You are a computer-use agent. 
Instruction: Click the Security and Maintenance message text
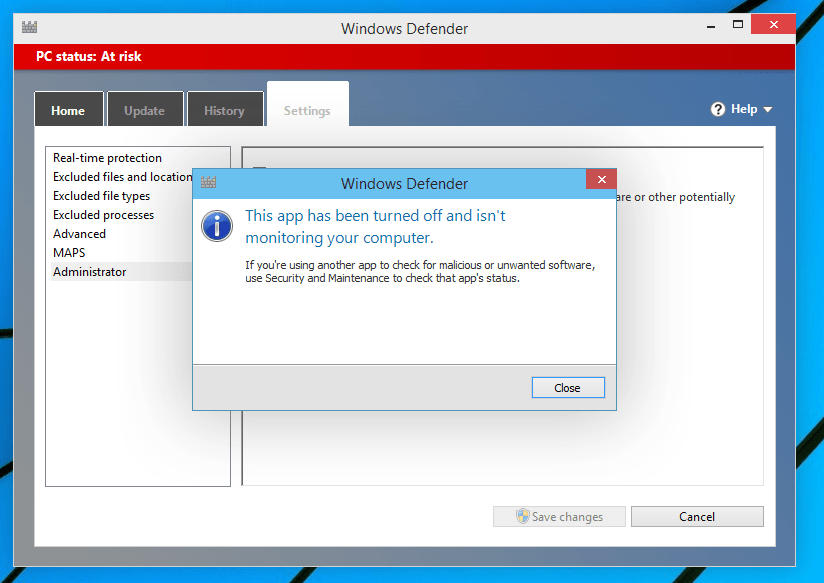click(420, 271)
